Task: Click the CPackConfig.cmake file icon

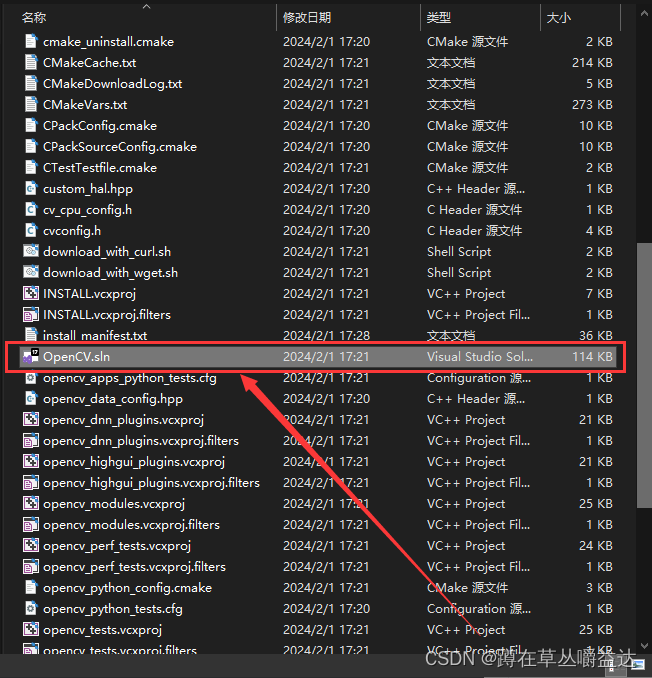Action: 31,125
